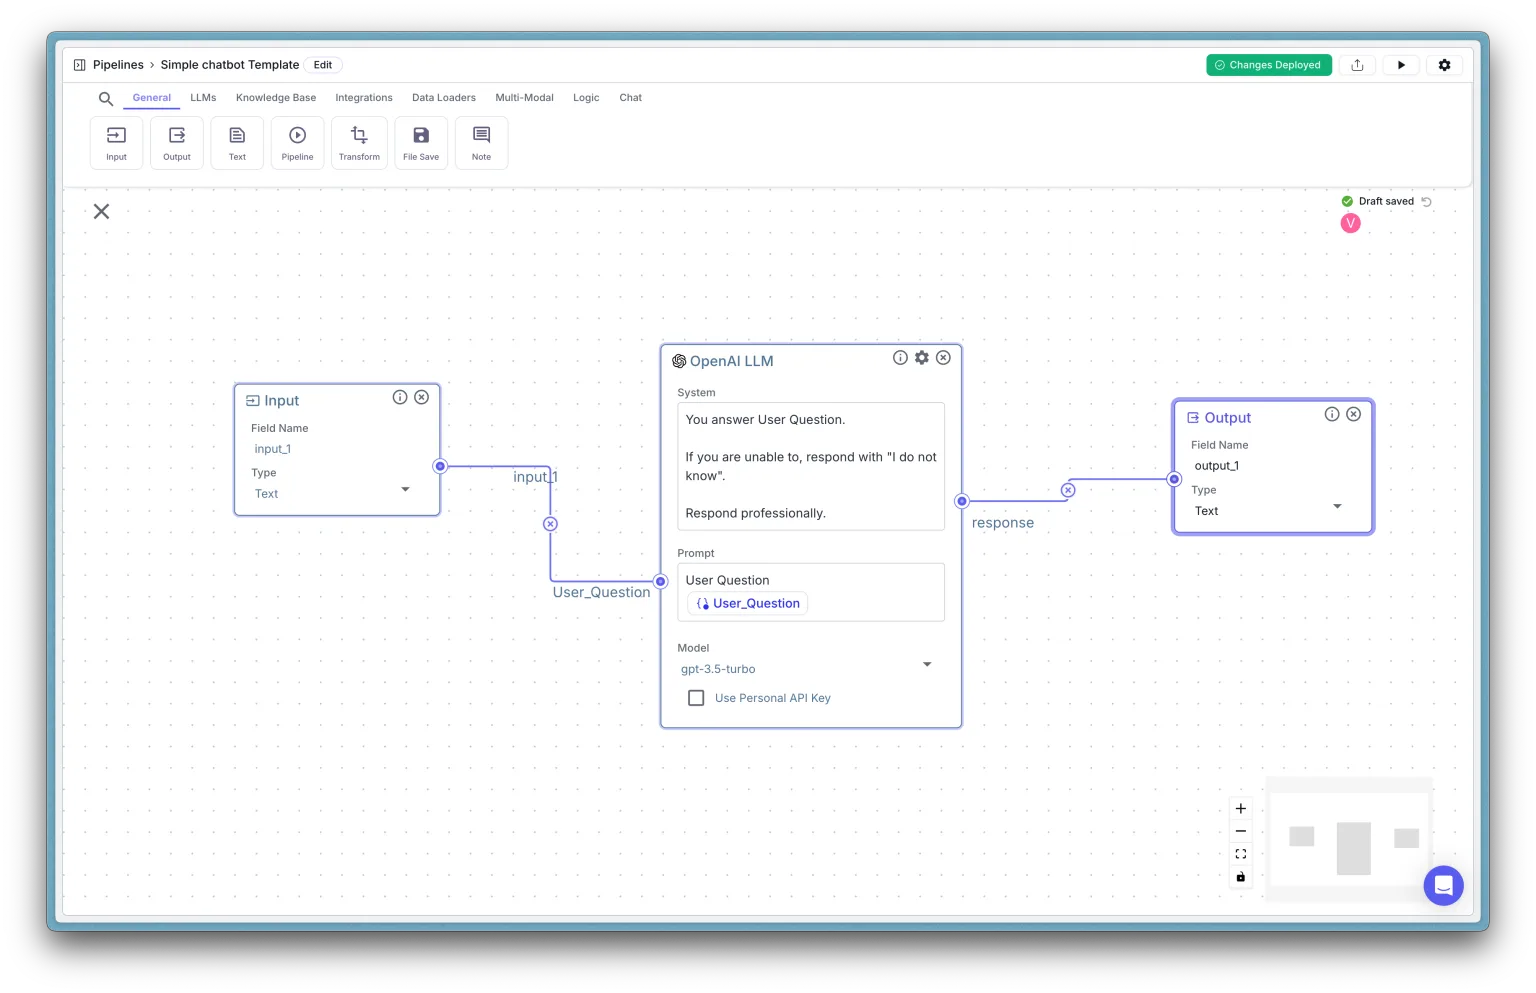This screenshot has width=1536, height=993.
Task: Add a Text node from toolbar
Action: pyautogui.click(x=237, y=143)
